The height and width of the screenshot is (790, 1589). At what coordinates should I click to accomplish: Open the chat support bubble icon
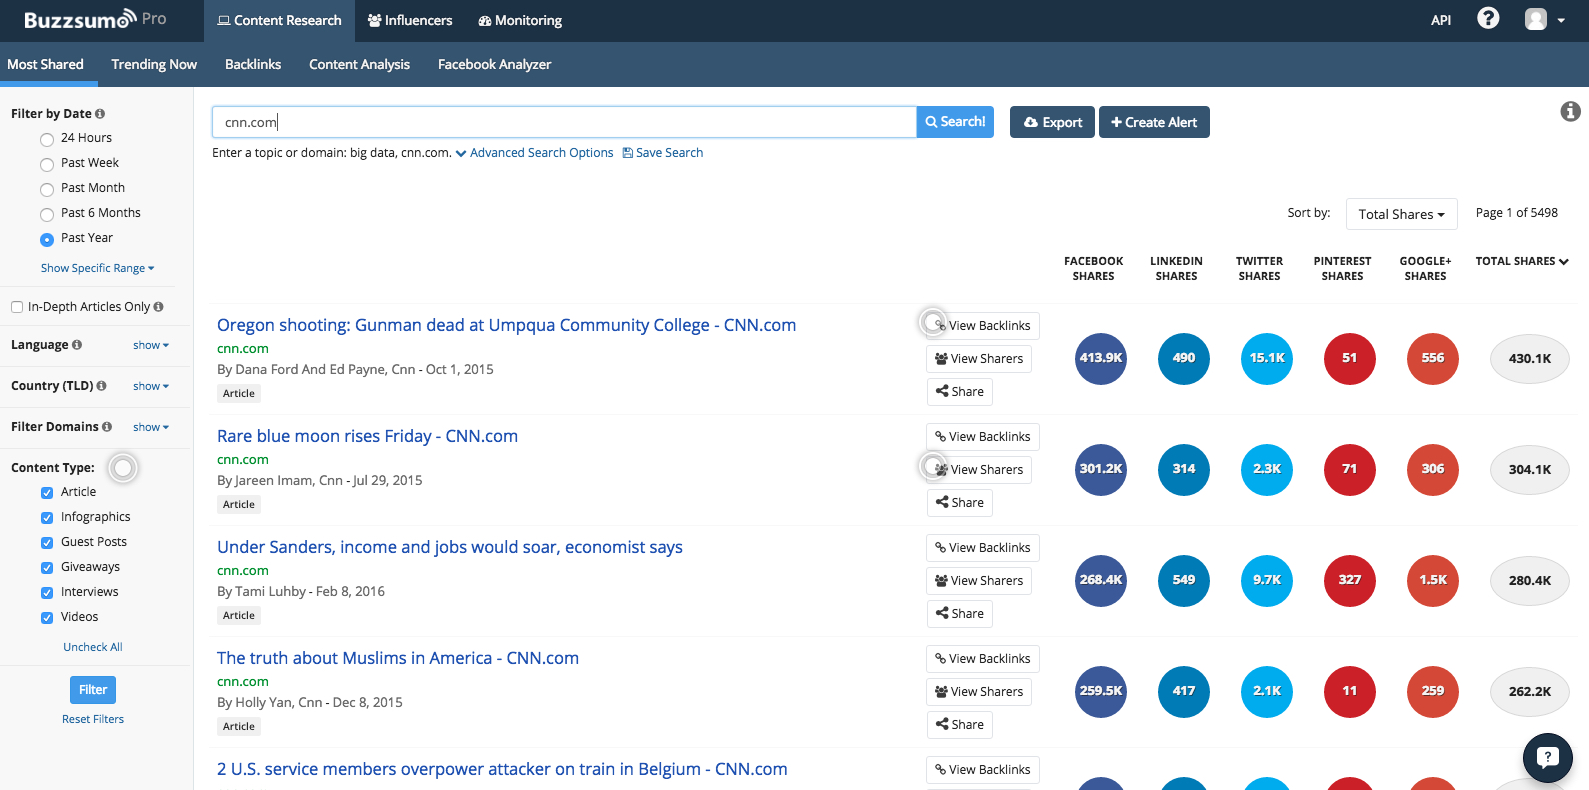[1547, 757]
